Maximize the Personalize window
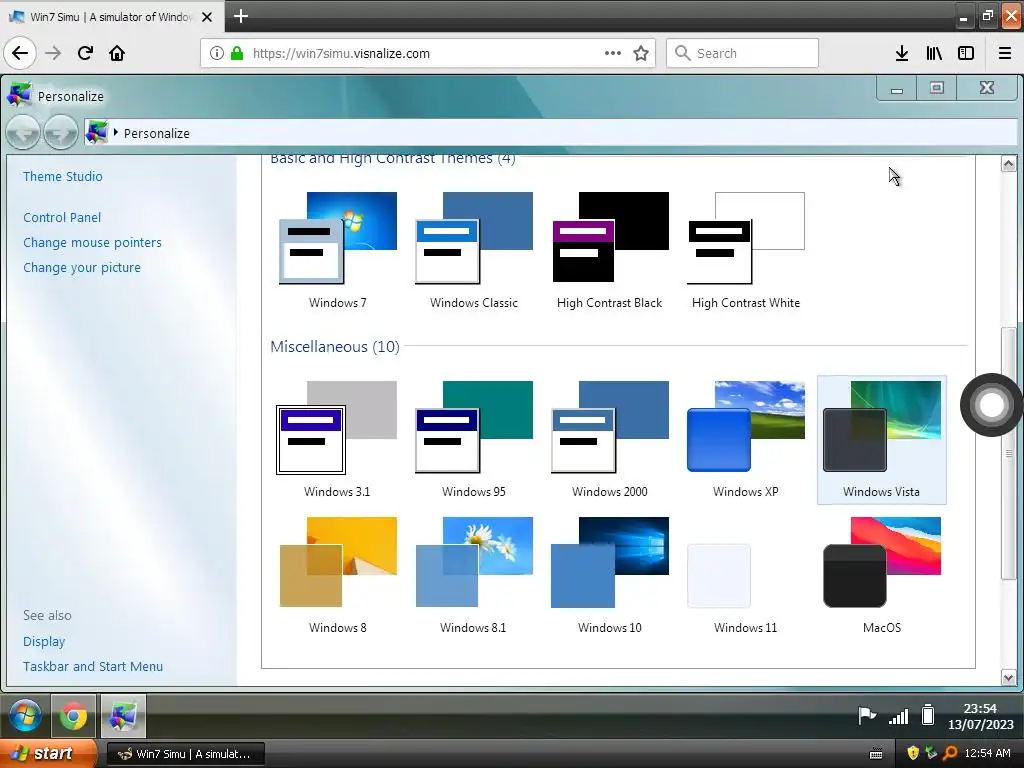 coord(936,88)
